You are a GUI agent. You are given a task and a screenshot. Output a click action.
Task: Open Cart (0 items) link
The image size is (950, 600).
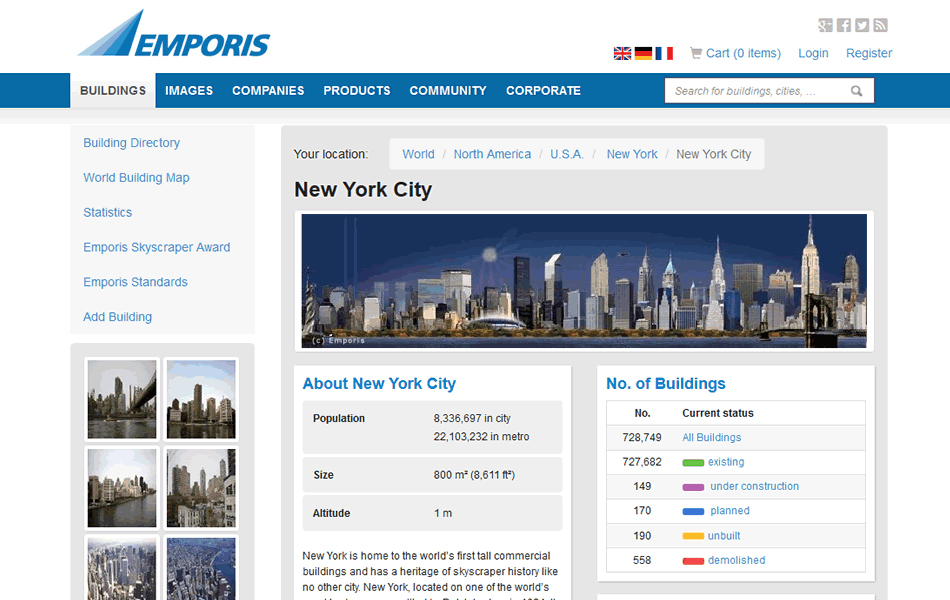(743, 53)
